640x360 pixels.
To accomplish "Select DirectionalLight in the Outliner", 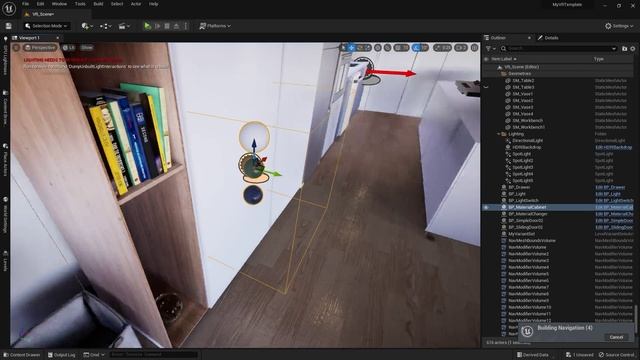I will [528, 140].
